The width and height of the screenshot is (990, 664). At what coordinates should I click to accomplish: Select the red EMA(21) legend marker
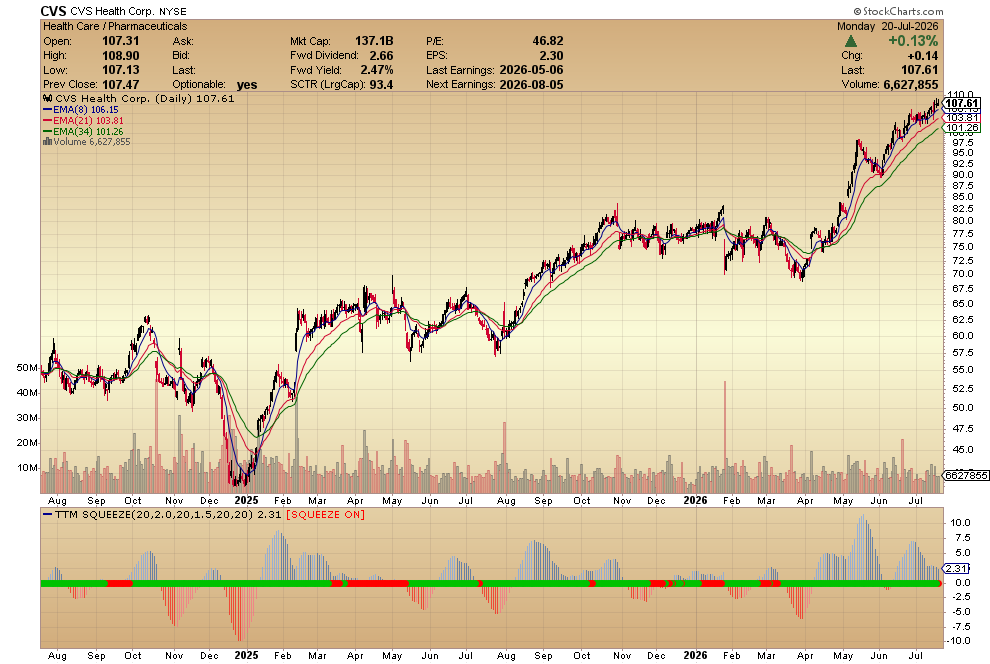47,121
